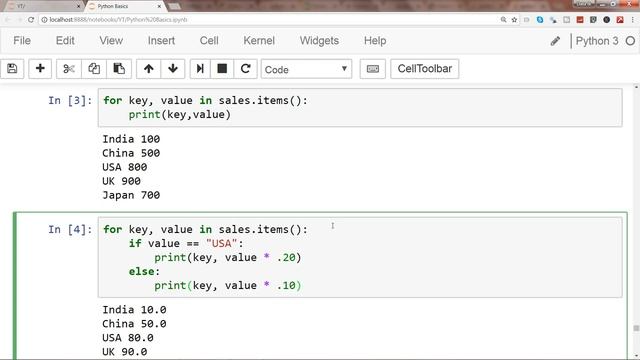Screen dimensions: 640x360
Task: Open the command palette keyboard icon
Action: tap(373, 69)
